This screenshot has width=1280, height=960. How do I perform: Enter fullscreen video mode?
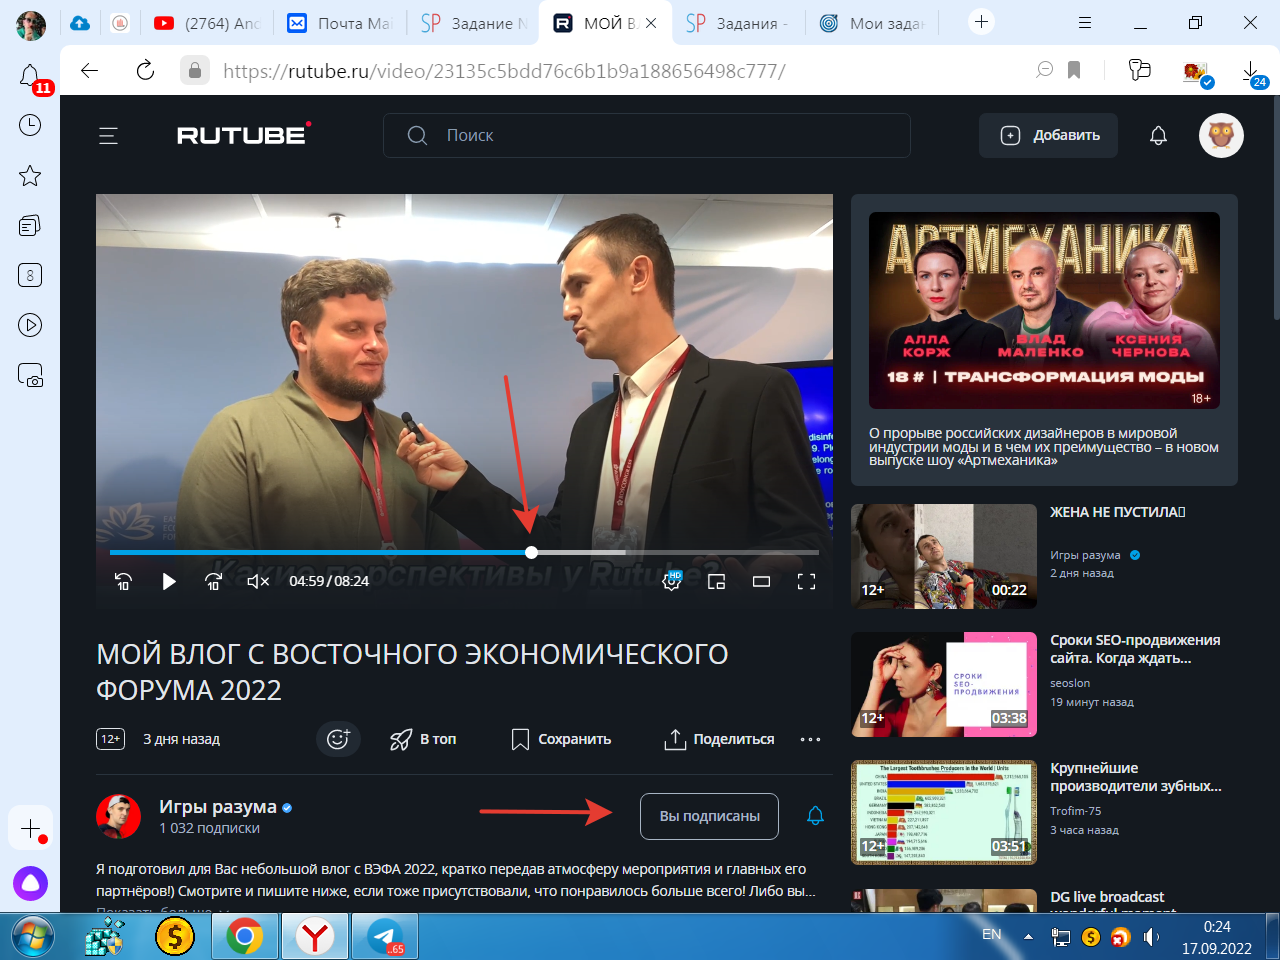click(x=806, y=581)
